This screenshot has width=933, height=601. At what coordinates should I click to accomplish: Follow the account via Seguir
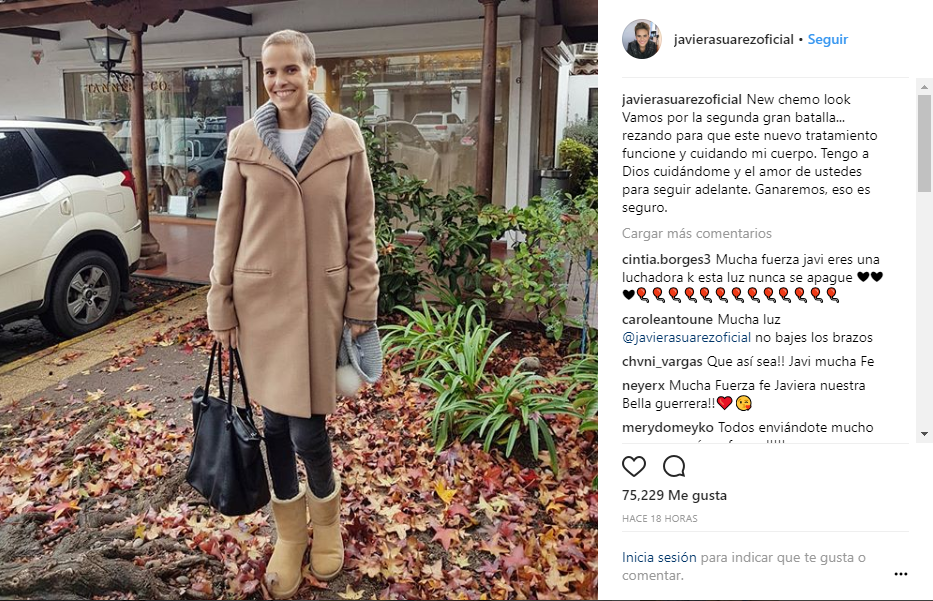tap(827, 39)
